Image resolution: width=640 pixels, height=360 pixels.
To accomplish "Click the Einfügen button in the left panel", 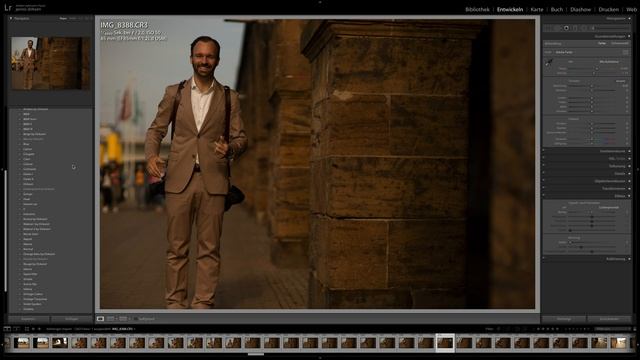I will click(71, 319).
